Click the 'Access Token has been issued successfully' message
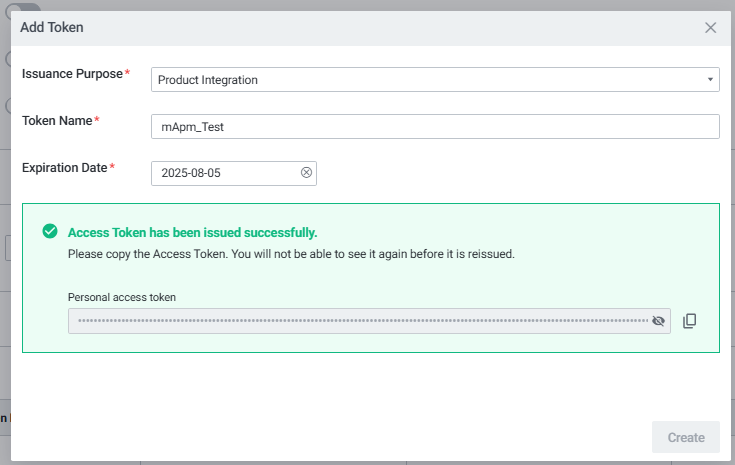 [x=192, y=232]
